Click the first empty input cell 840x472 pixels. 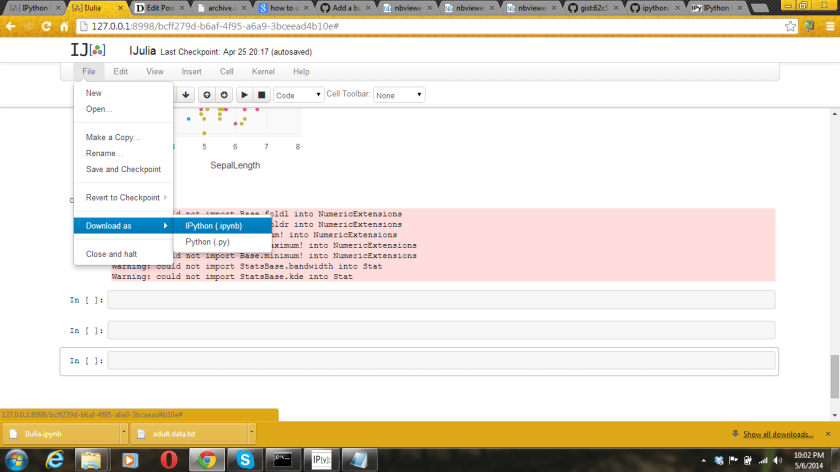pyautogui.click(x=441, y=299)
